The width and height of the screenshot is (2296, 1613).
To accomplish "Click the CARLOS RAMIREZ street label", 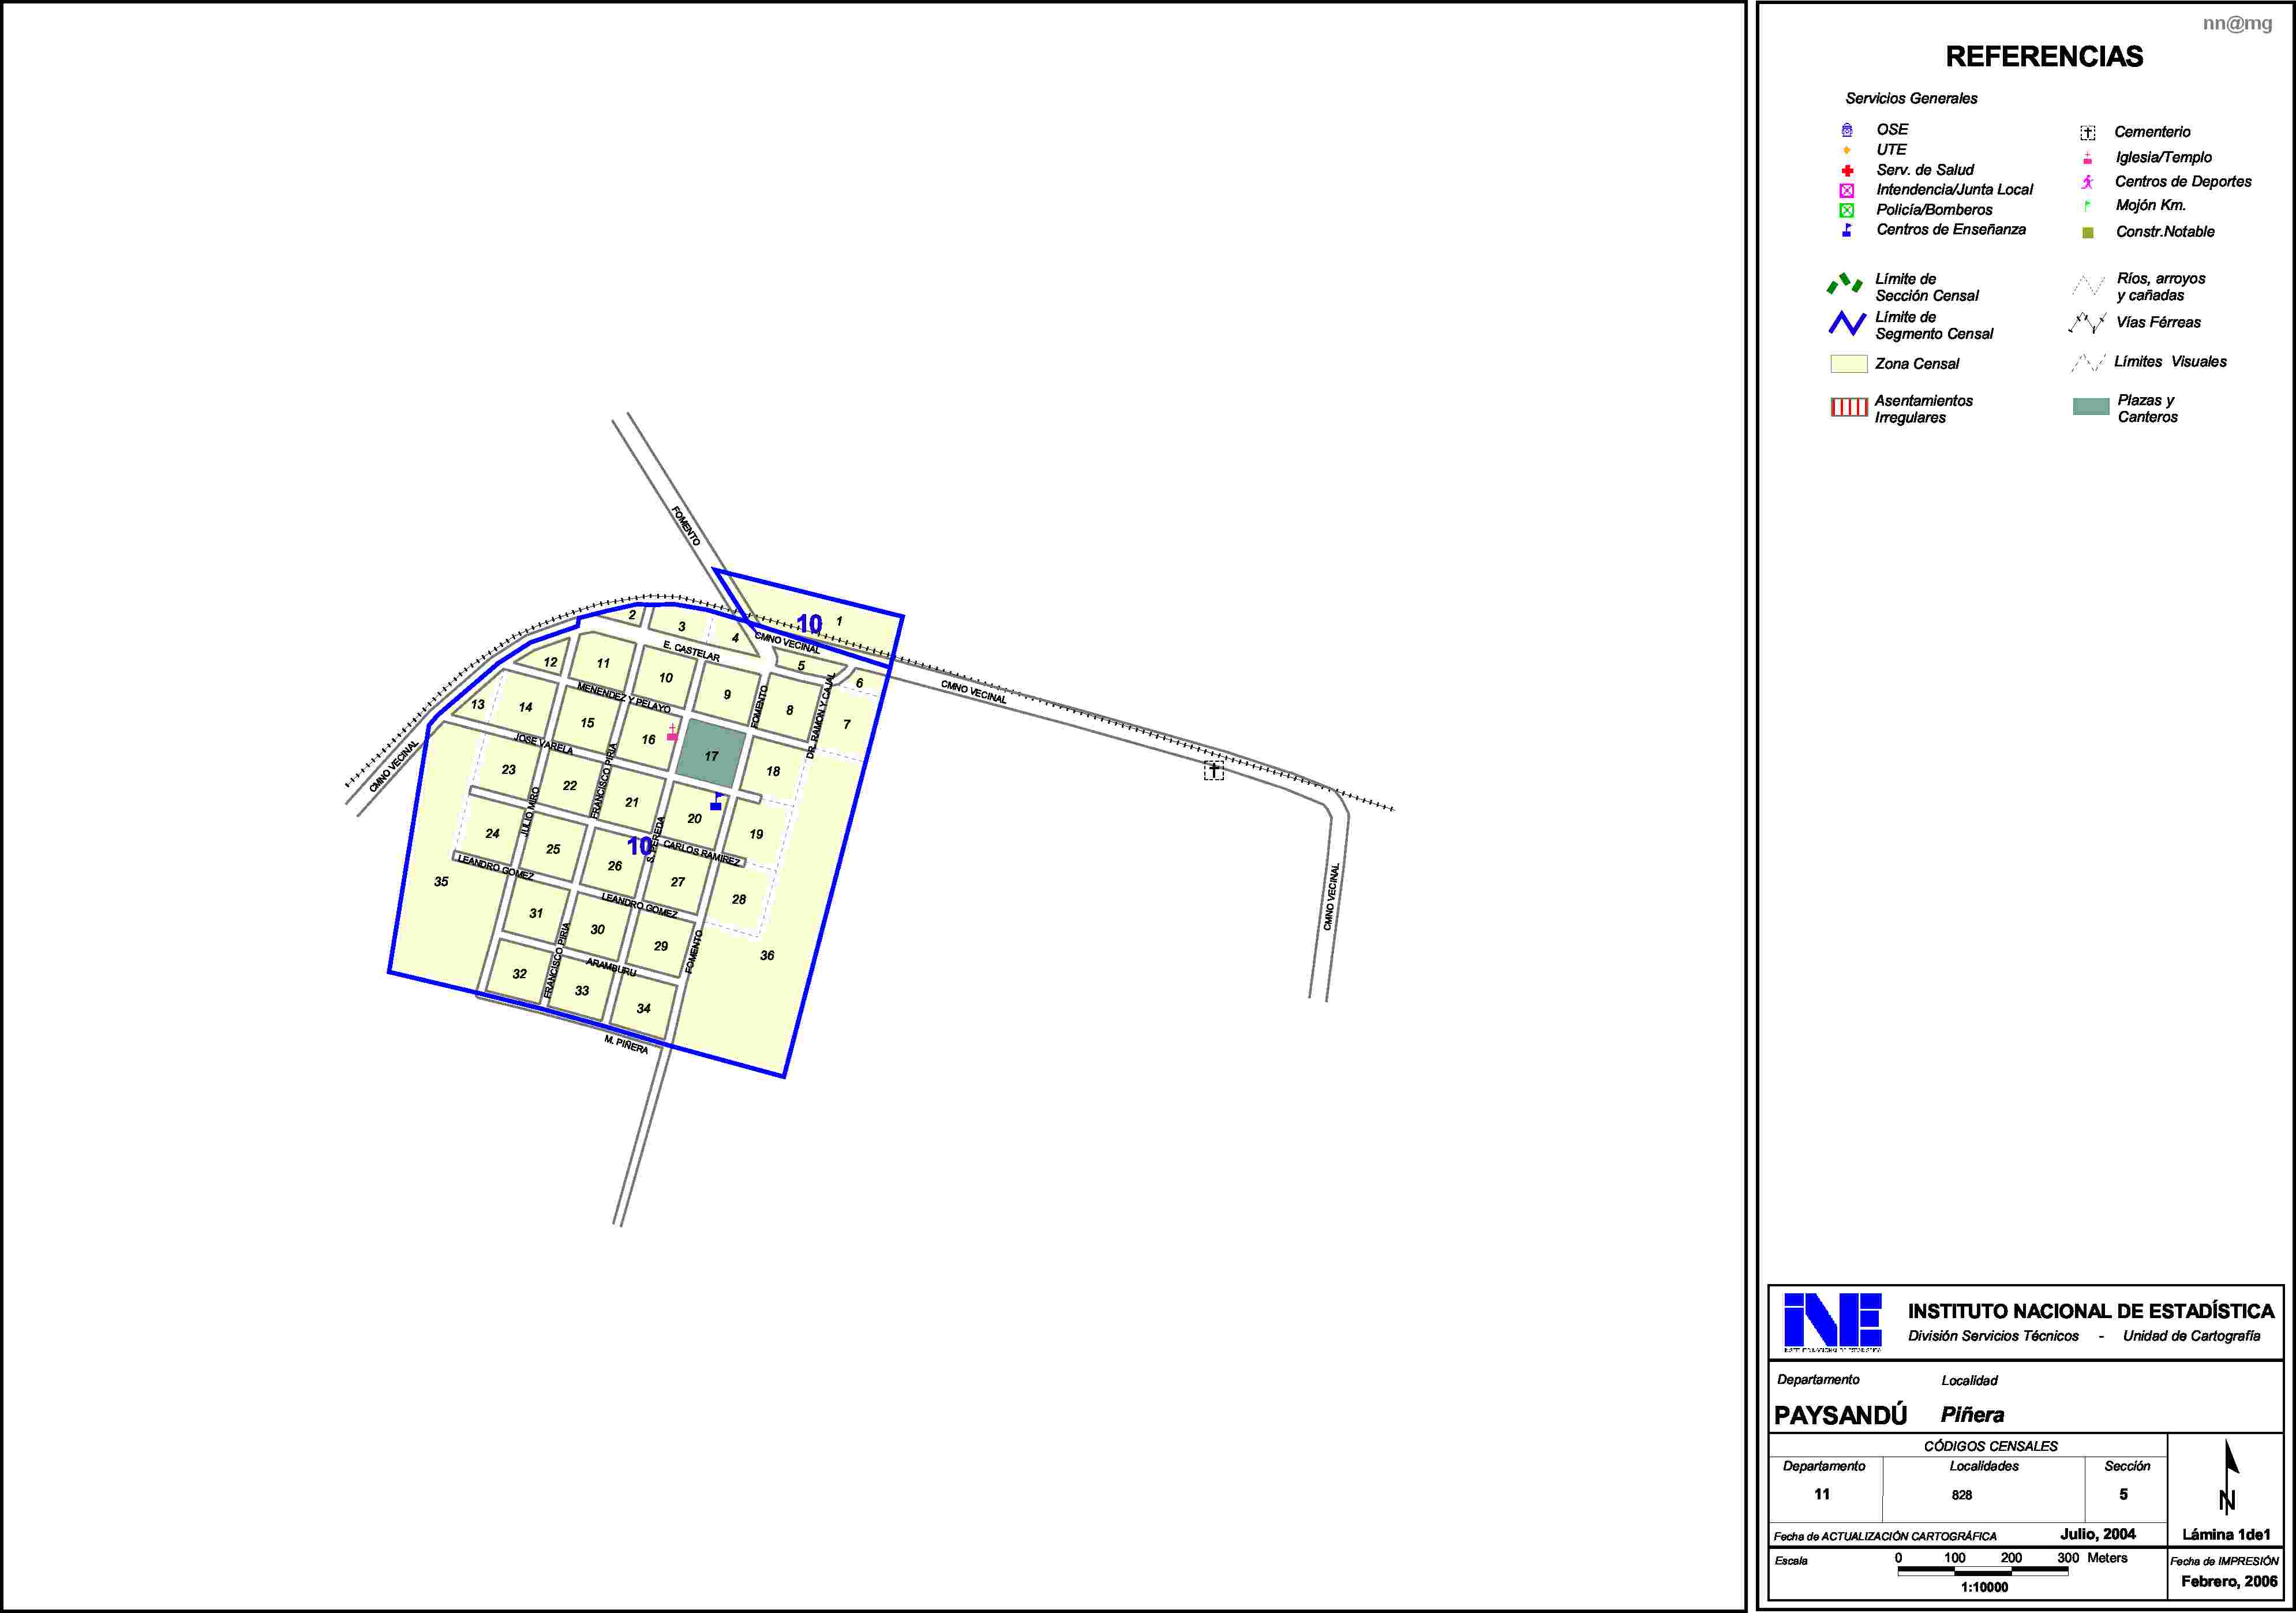I will pyautogui.click(x=702, y=853).
